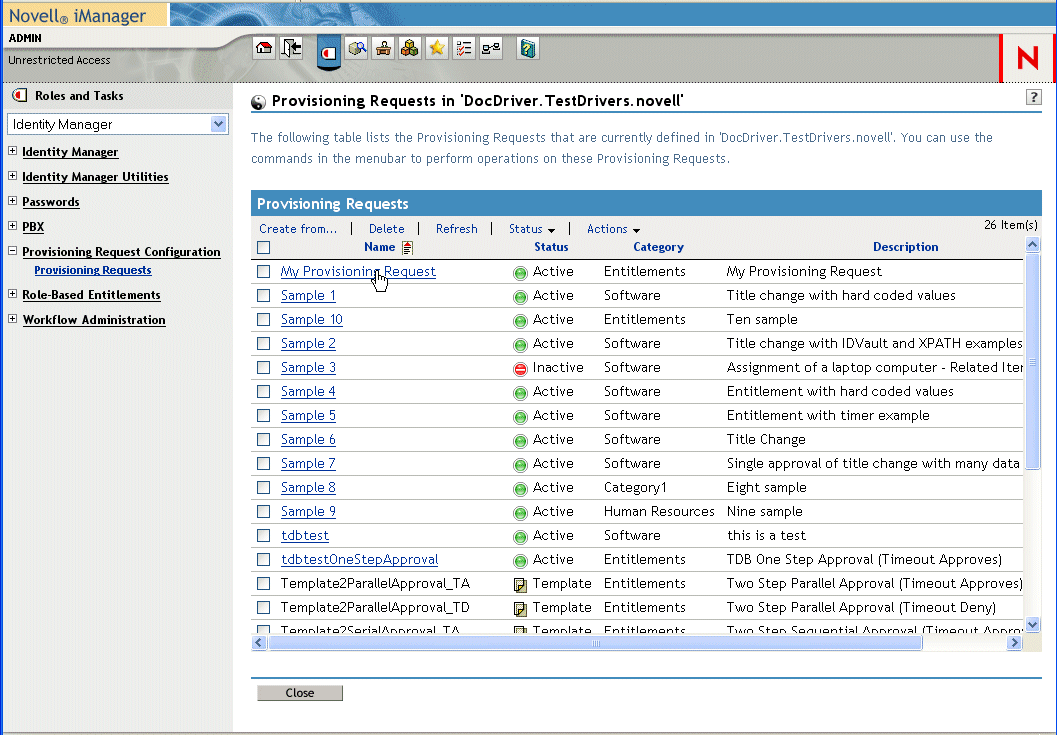Open the Actions menu
The width and height of the screenshot is (1057, 735).
click(x=613, y=229)
